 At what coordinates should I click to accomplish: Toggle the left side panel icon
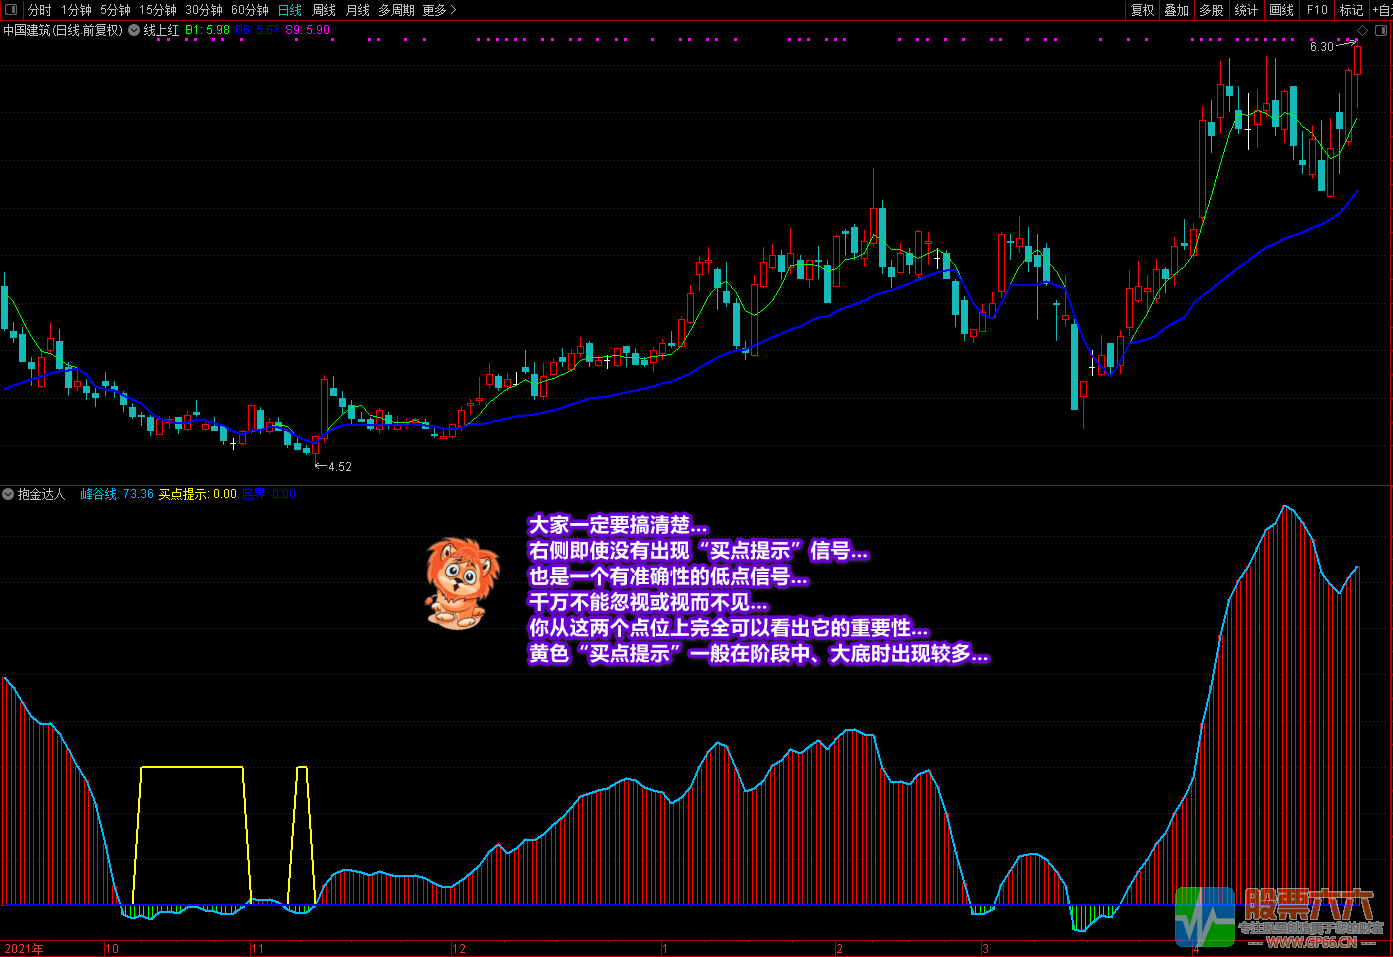9,10
